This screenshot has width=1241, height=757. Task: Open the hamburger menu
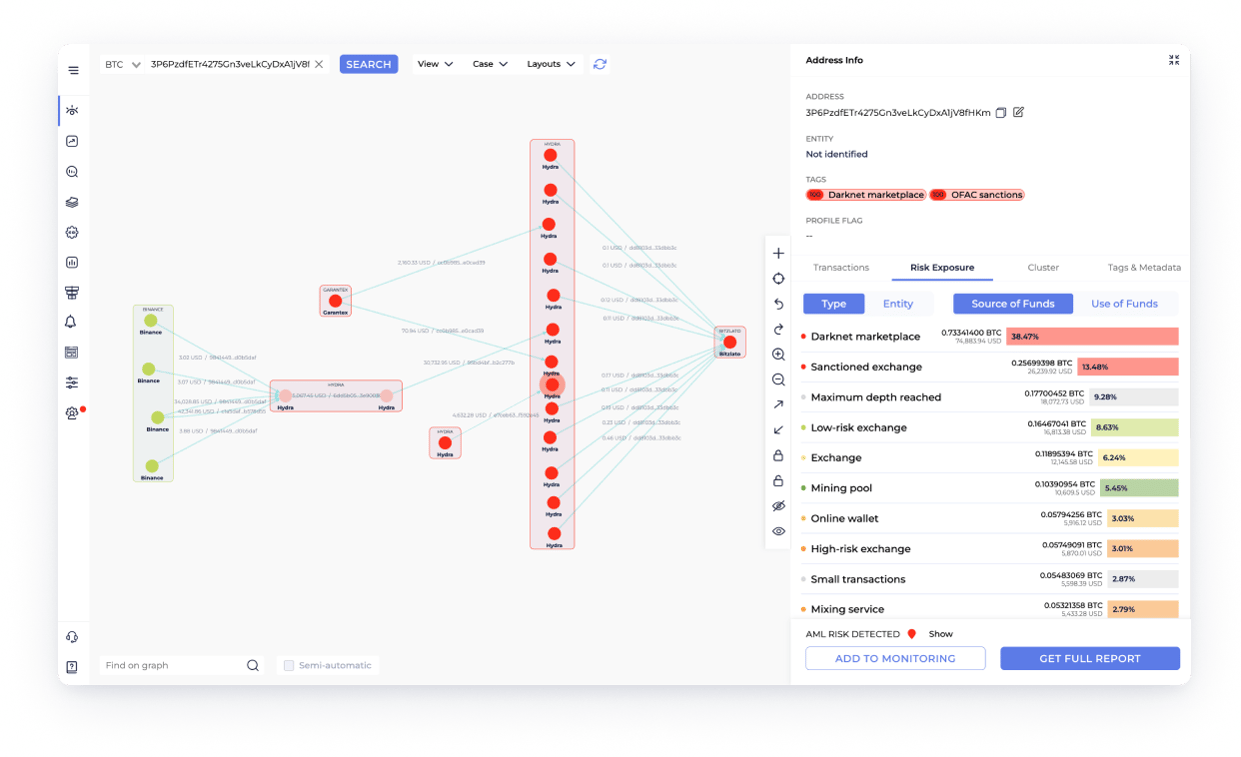pos(73,70)
